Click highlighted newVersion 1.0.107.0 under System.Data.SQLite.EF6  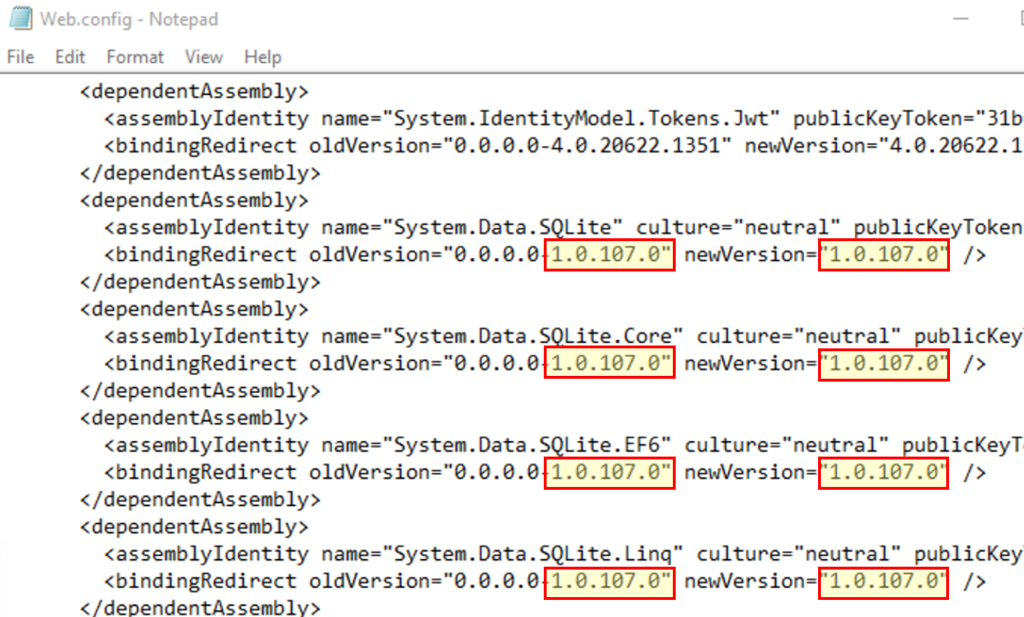click(883, 472)
